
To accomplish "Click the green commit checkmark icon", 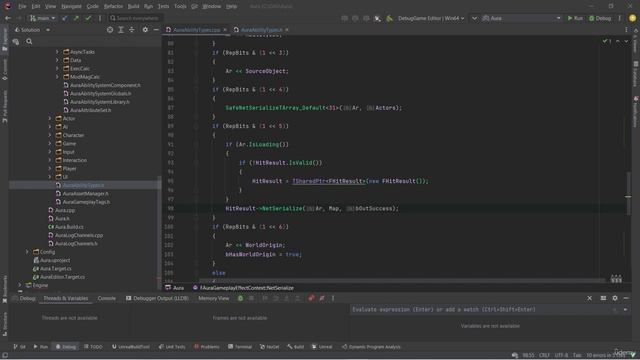I will 88,18.
